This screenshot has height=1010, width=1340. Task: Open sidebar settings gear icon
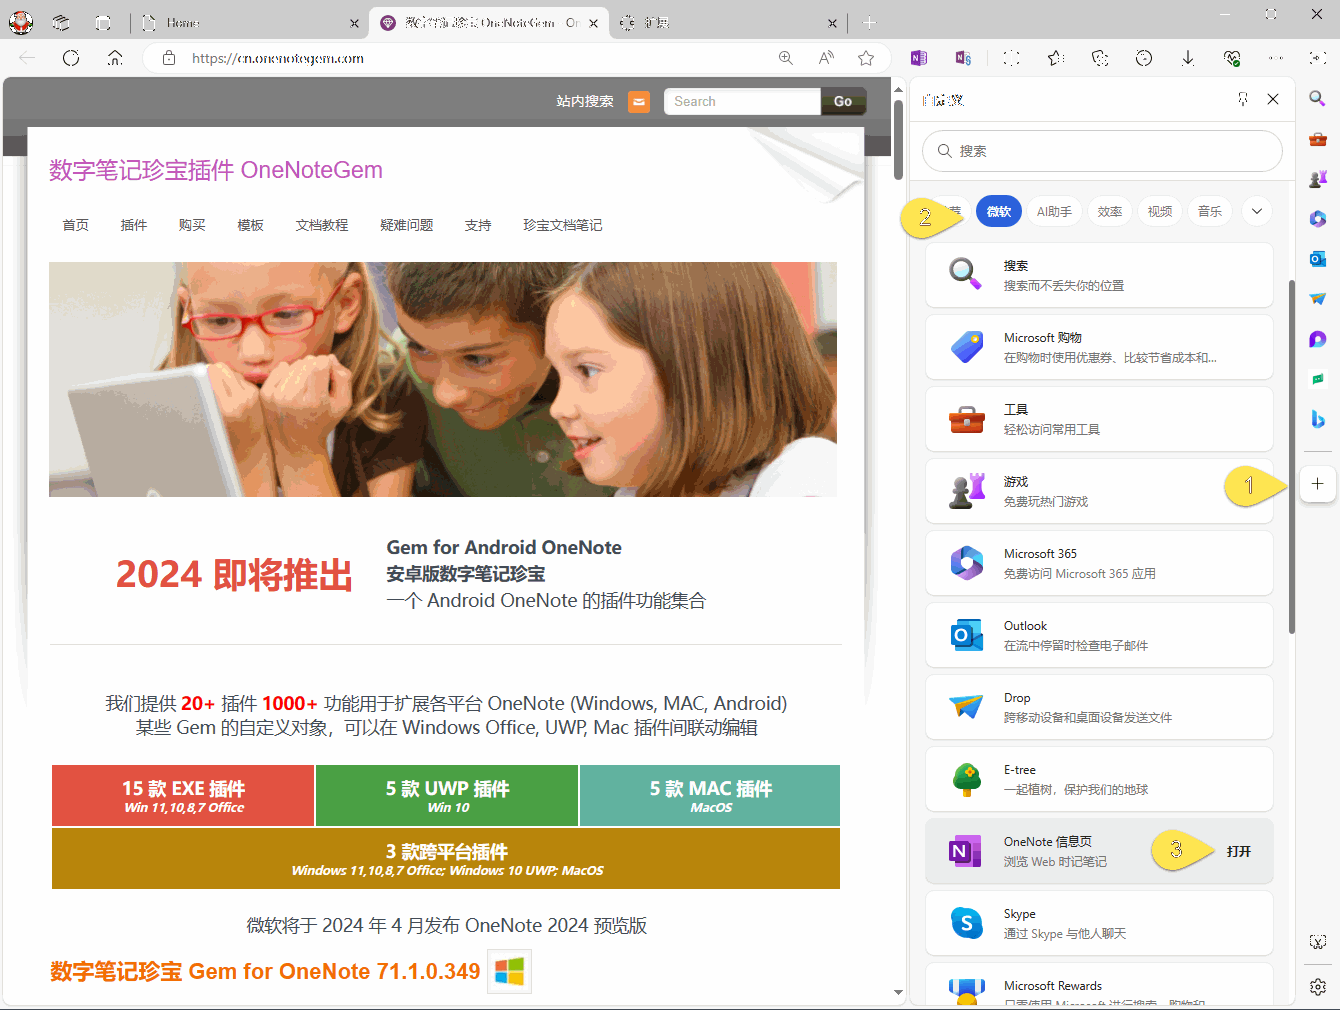click(1318, 987)
